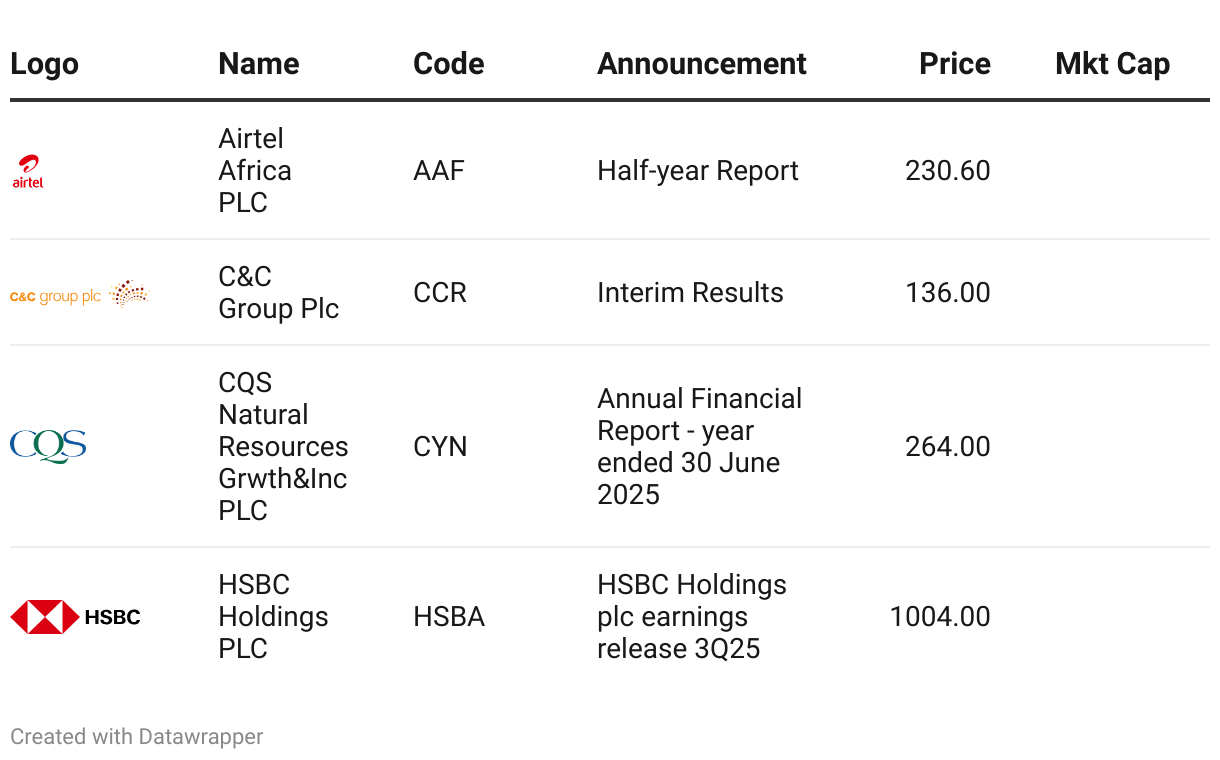The height and width of the screenshot is (760, 1220).
Task: Click the Airtel logo icon
Action: click(x=28, y=171)
